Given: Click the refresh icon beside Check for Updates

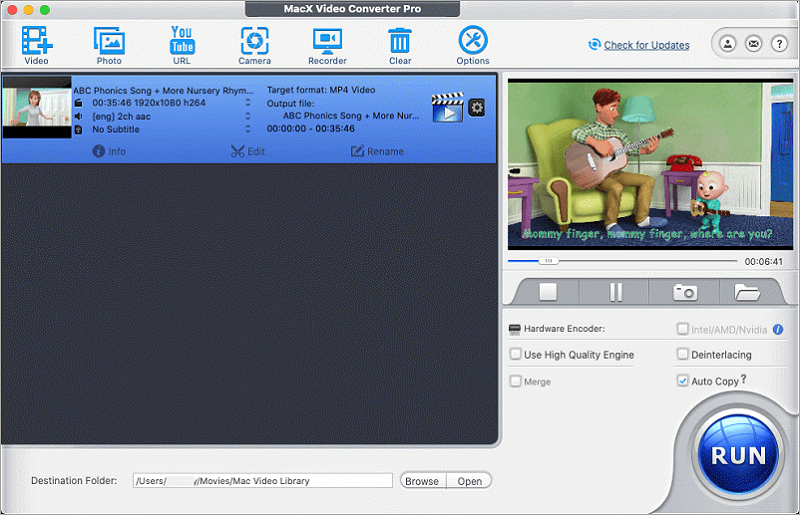Looking at the screenshot, I should (594, 45).
